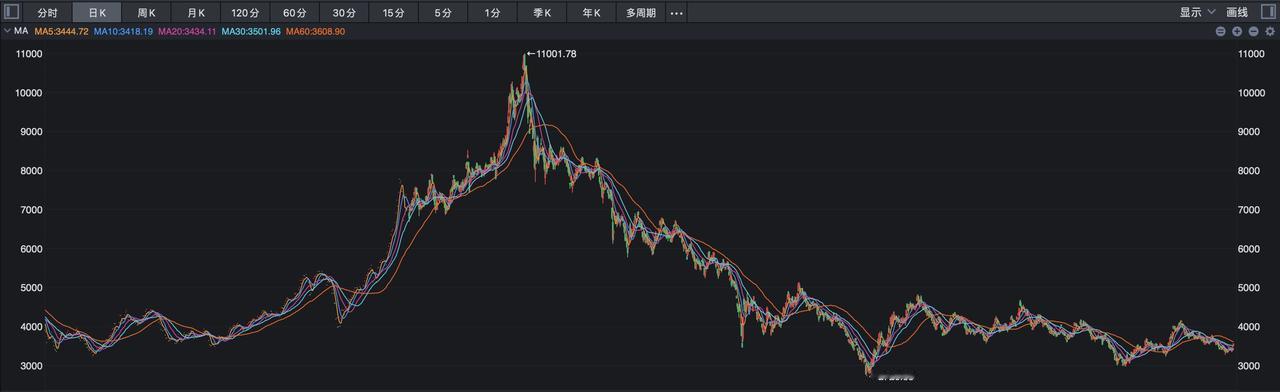The image size is (1280, 392).
Task: Open the 多周期 multi-period option
Action: [x=641, y=13]
